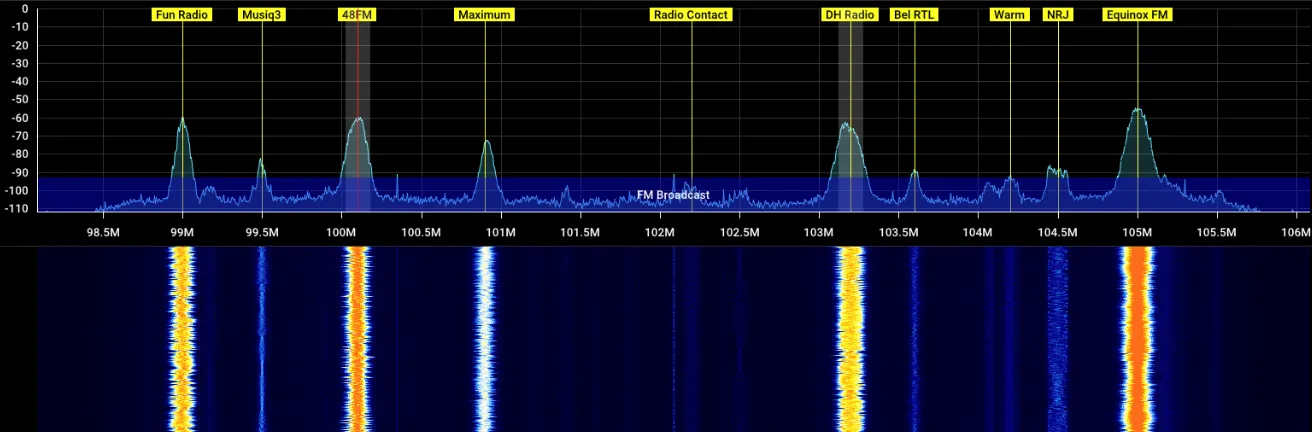Image resolution: width=1312 pixels, height=432 pixels.
Task: Click the 102.5M frequency axis label
Action: click(x=739, y=233)
